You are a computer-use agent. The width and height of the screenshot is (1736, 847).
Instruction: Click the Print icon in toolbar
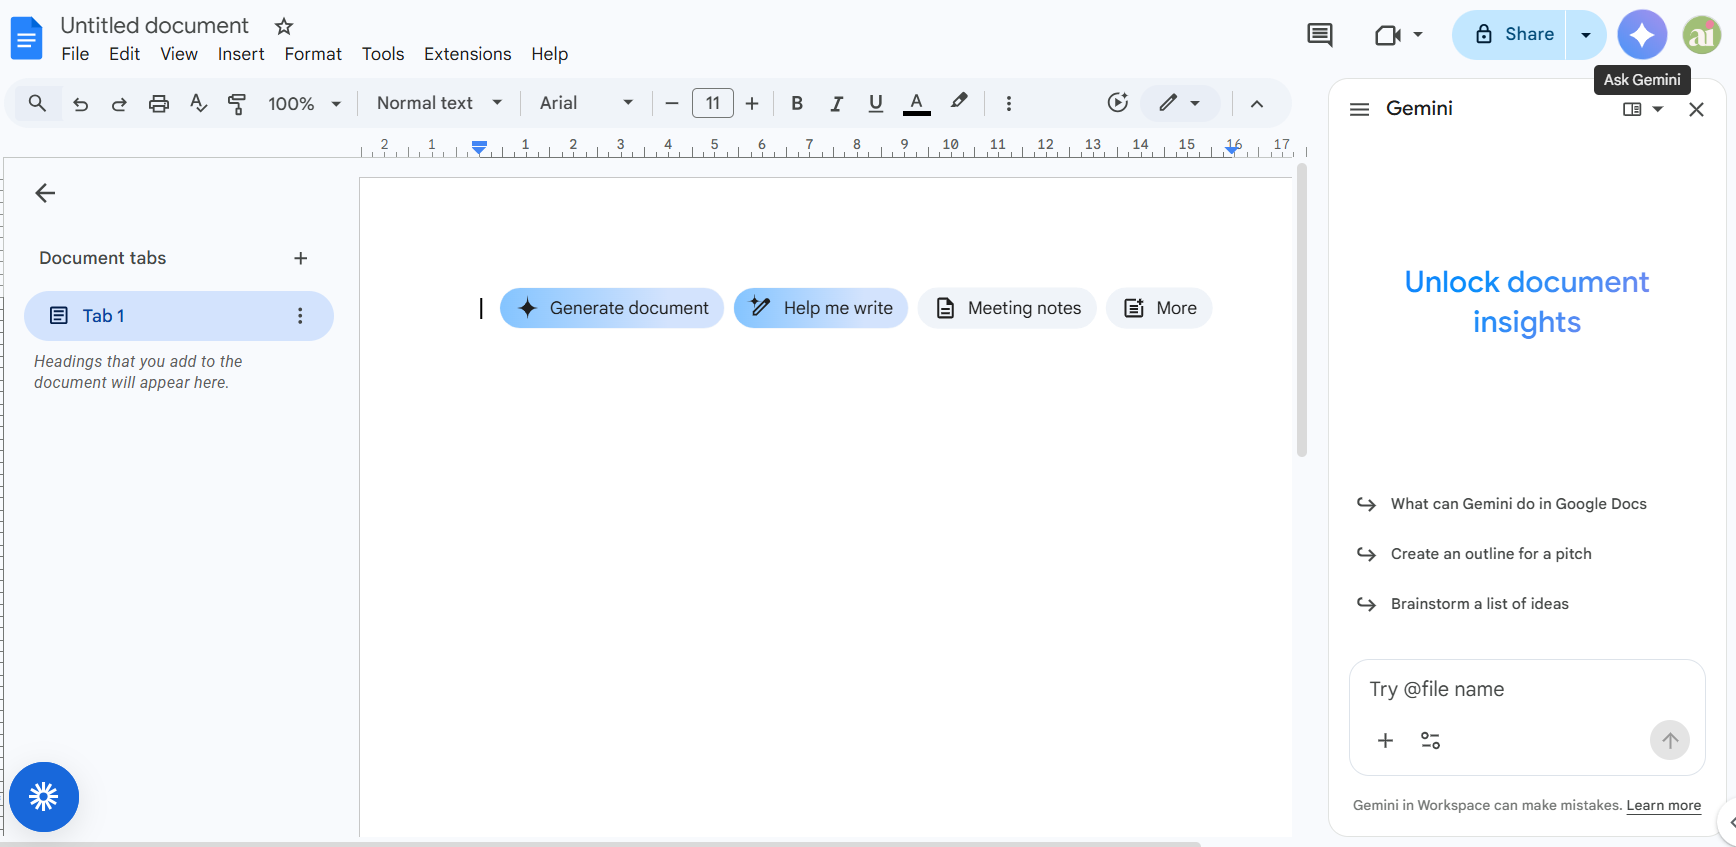coord(158,103)
